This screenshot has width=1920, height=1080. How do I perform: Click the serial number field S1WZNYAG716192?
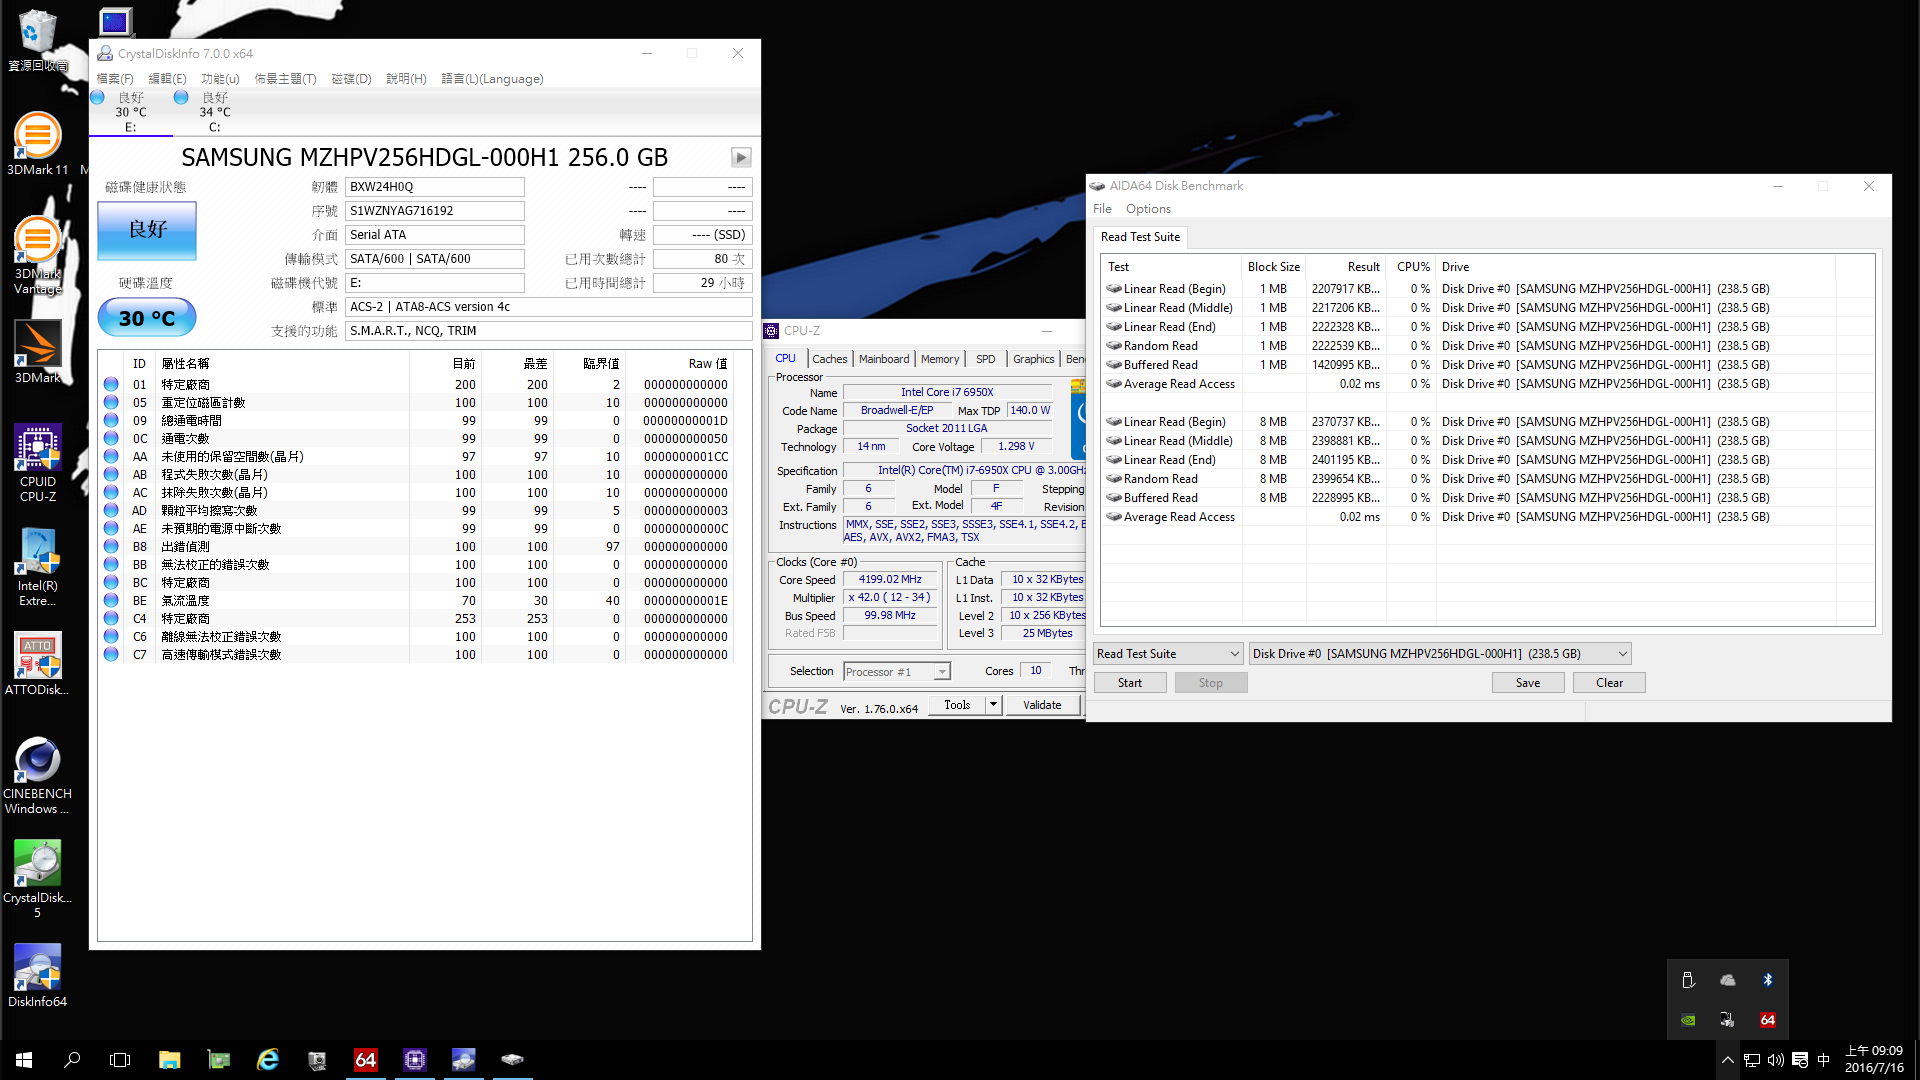coord(435,211)
